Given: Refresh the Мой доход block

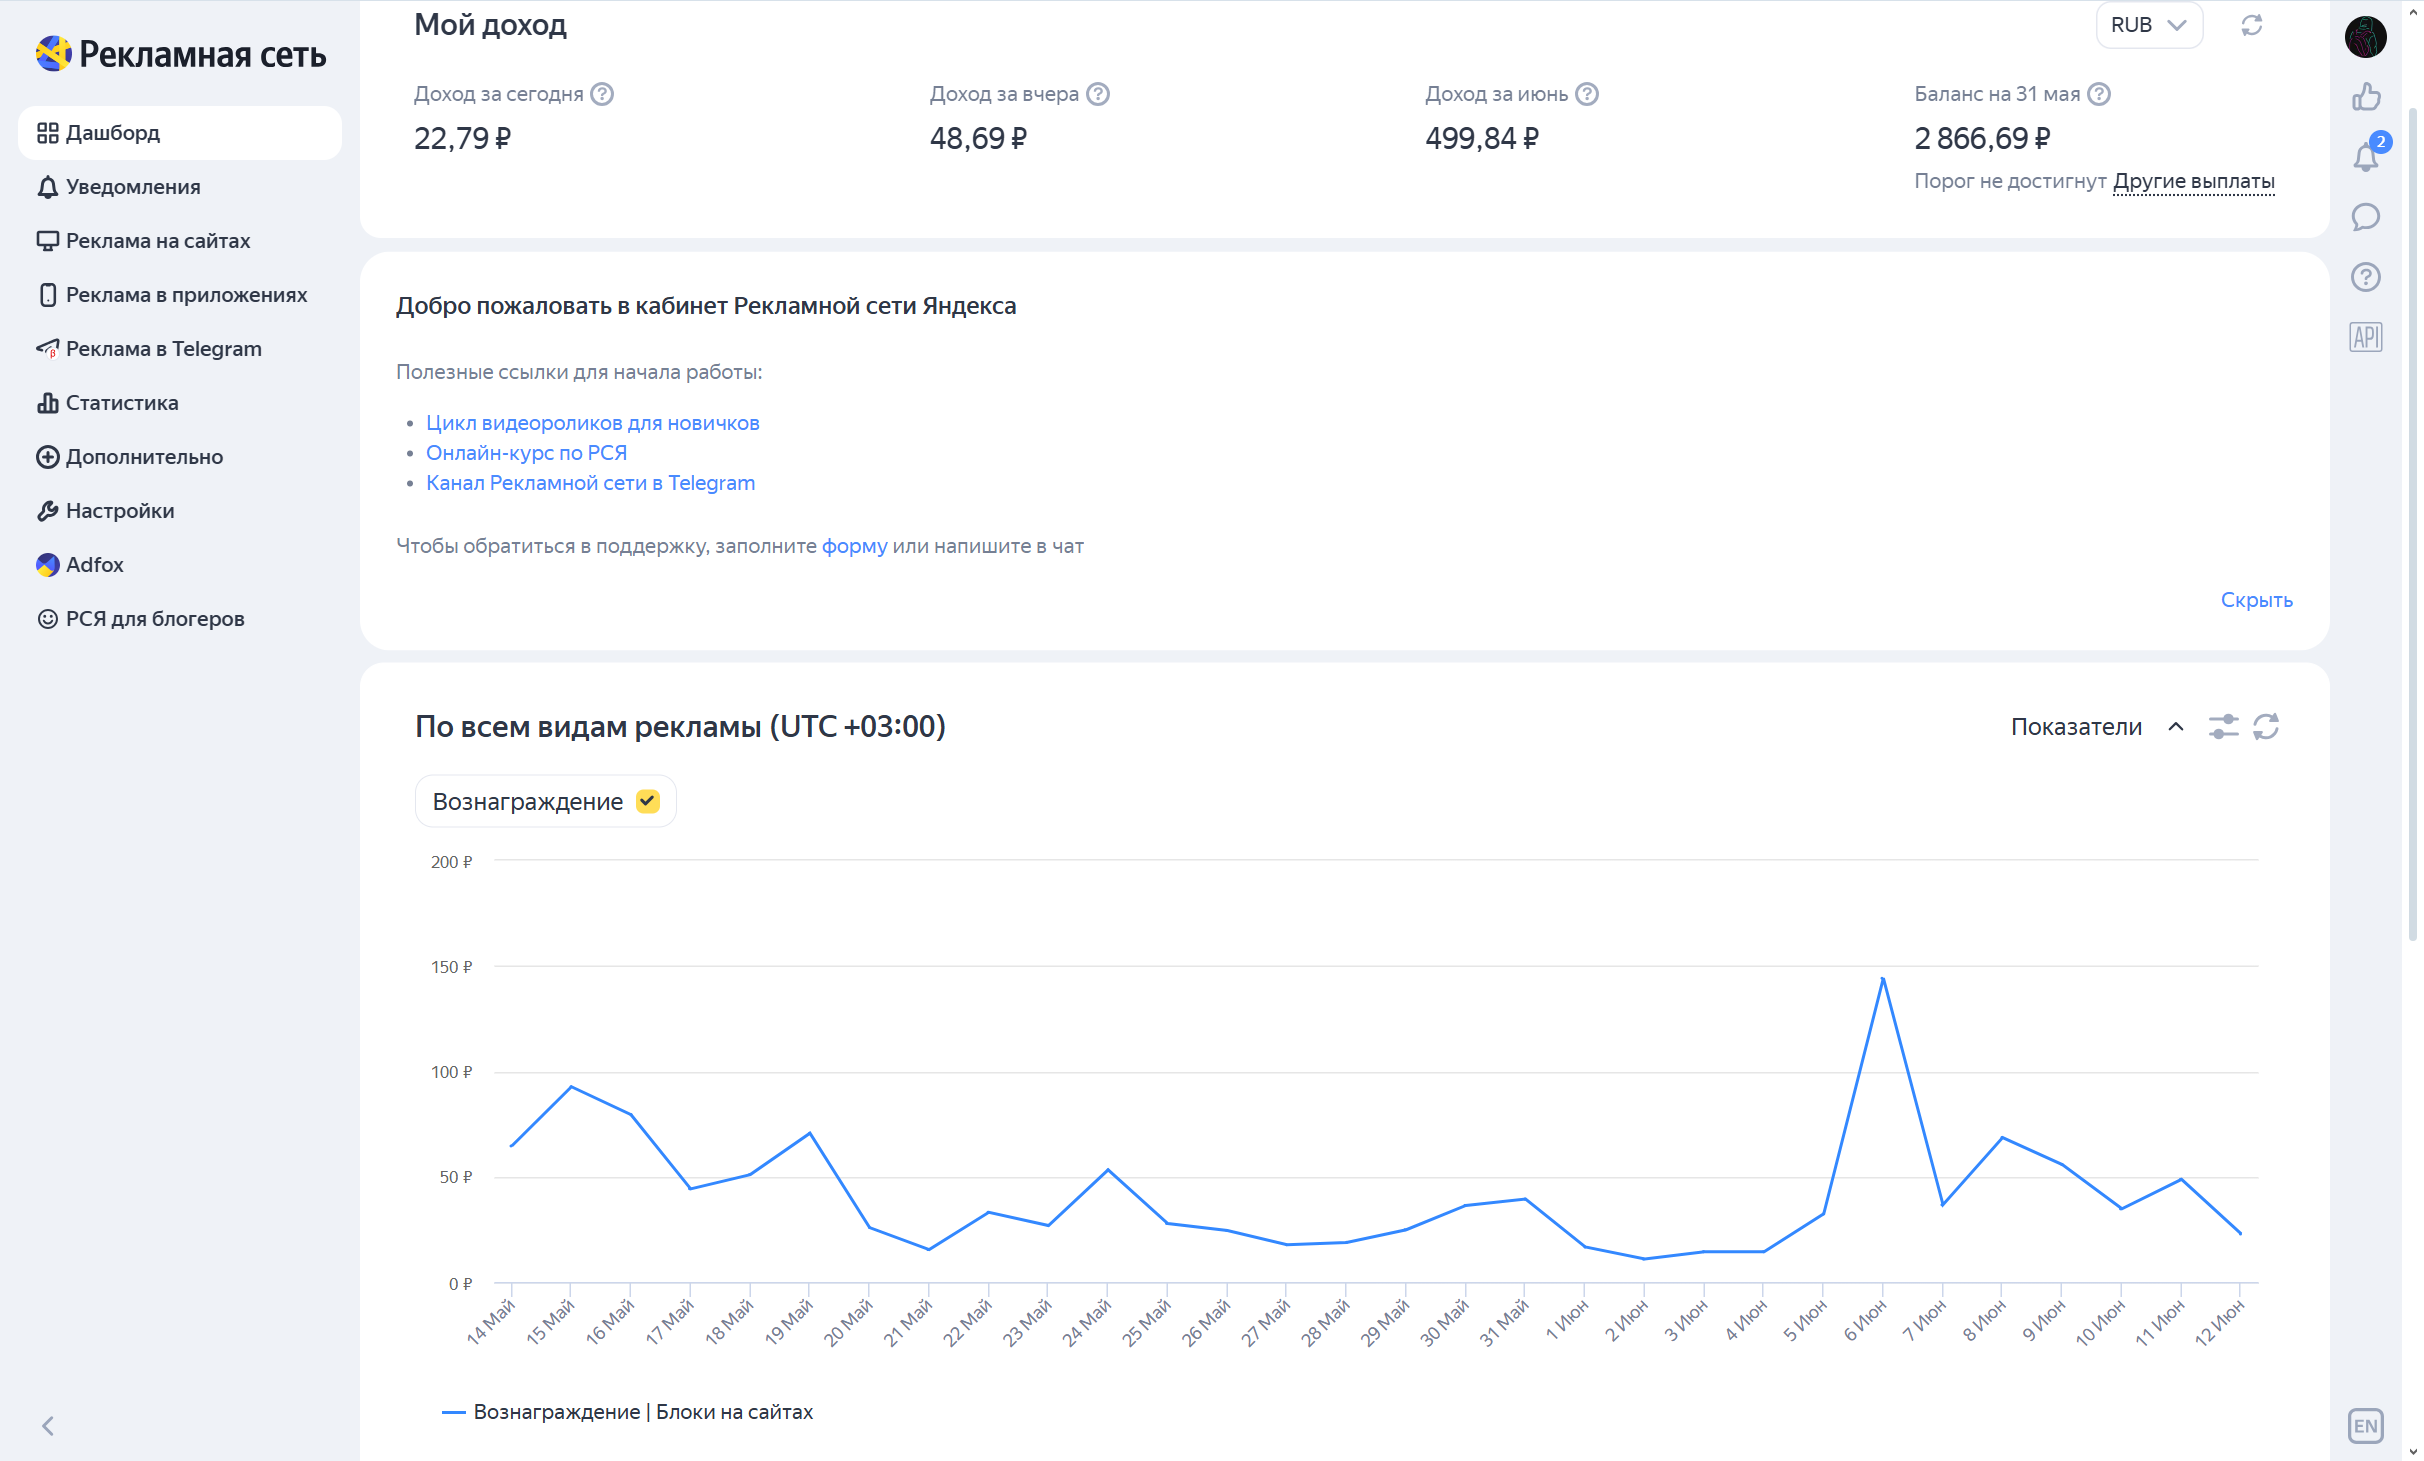Looking at the screenshot, I should (2251, 25).
